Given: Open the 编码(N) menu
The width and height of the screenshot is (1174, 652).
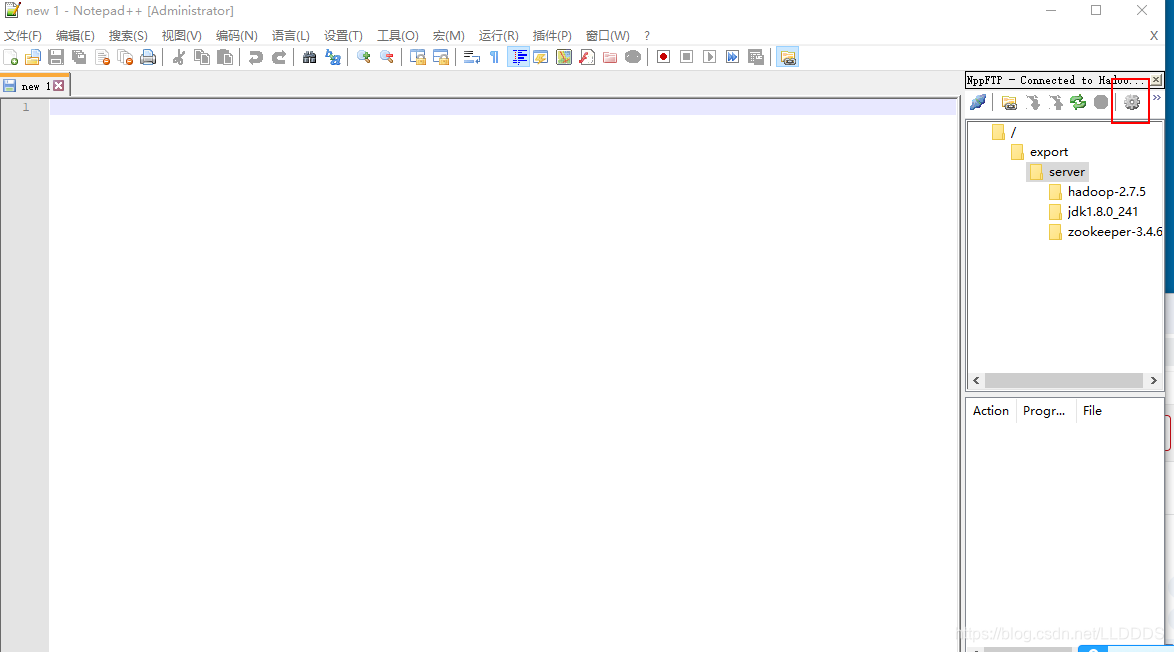Looking at the screenshot, I should tap(237, 35).
